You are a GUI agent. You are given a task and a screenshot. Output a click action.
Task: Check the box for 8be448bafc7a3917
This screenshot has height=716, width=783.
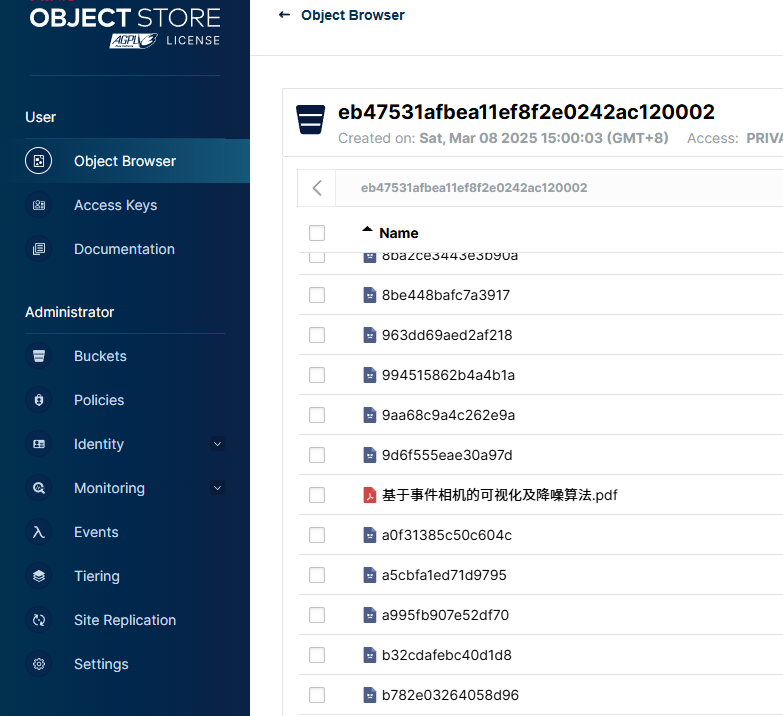point(317,295)
